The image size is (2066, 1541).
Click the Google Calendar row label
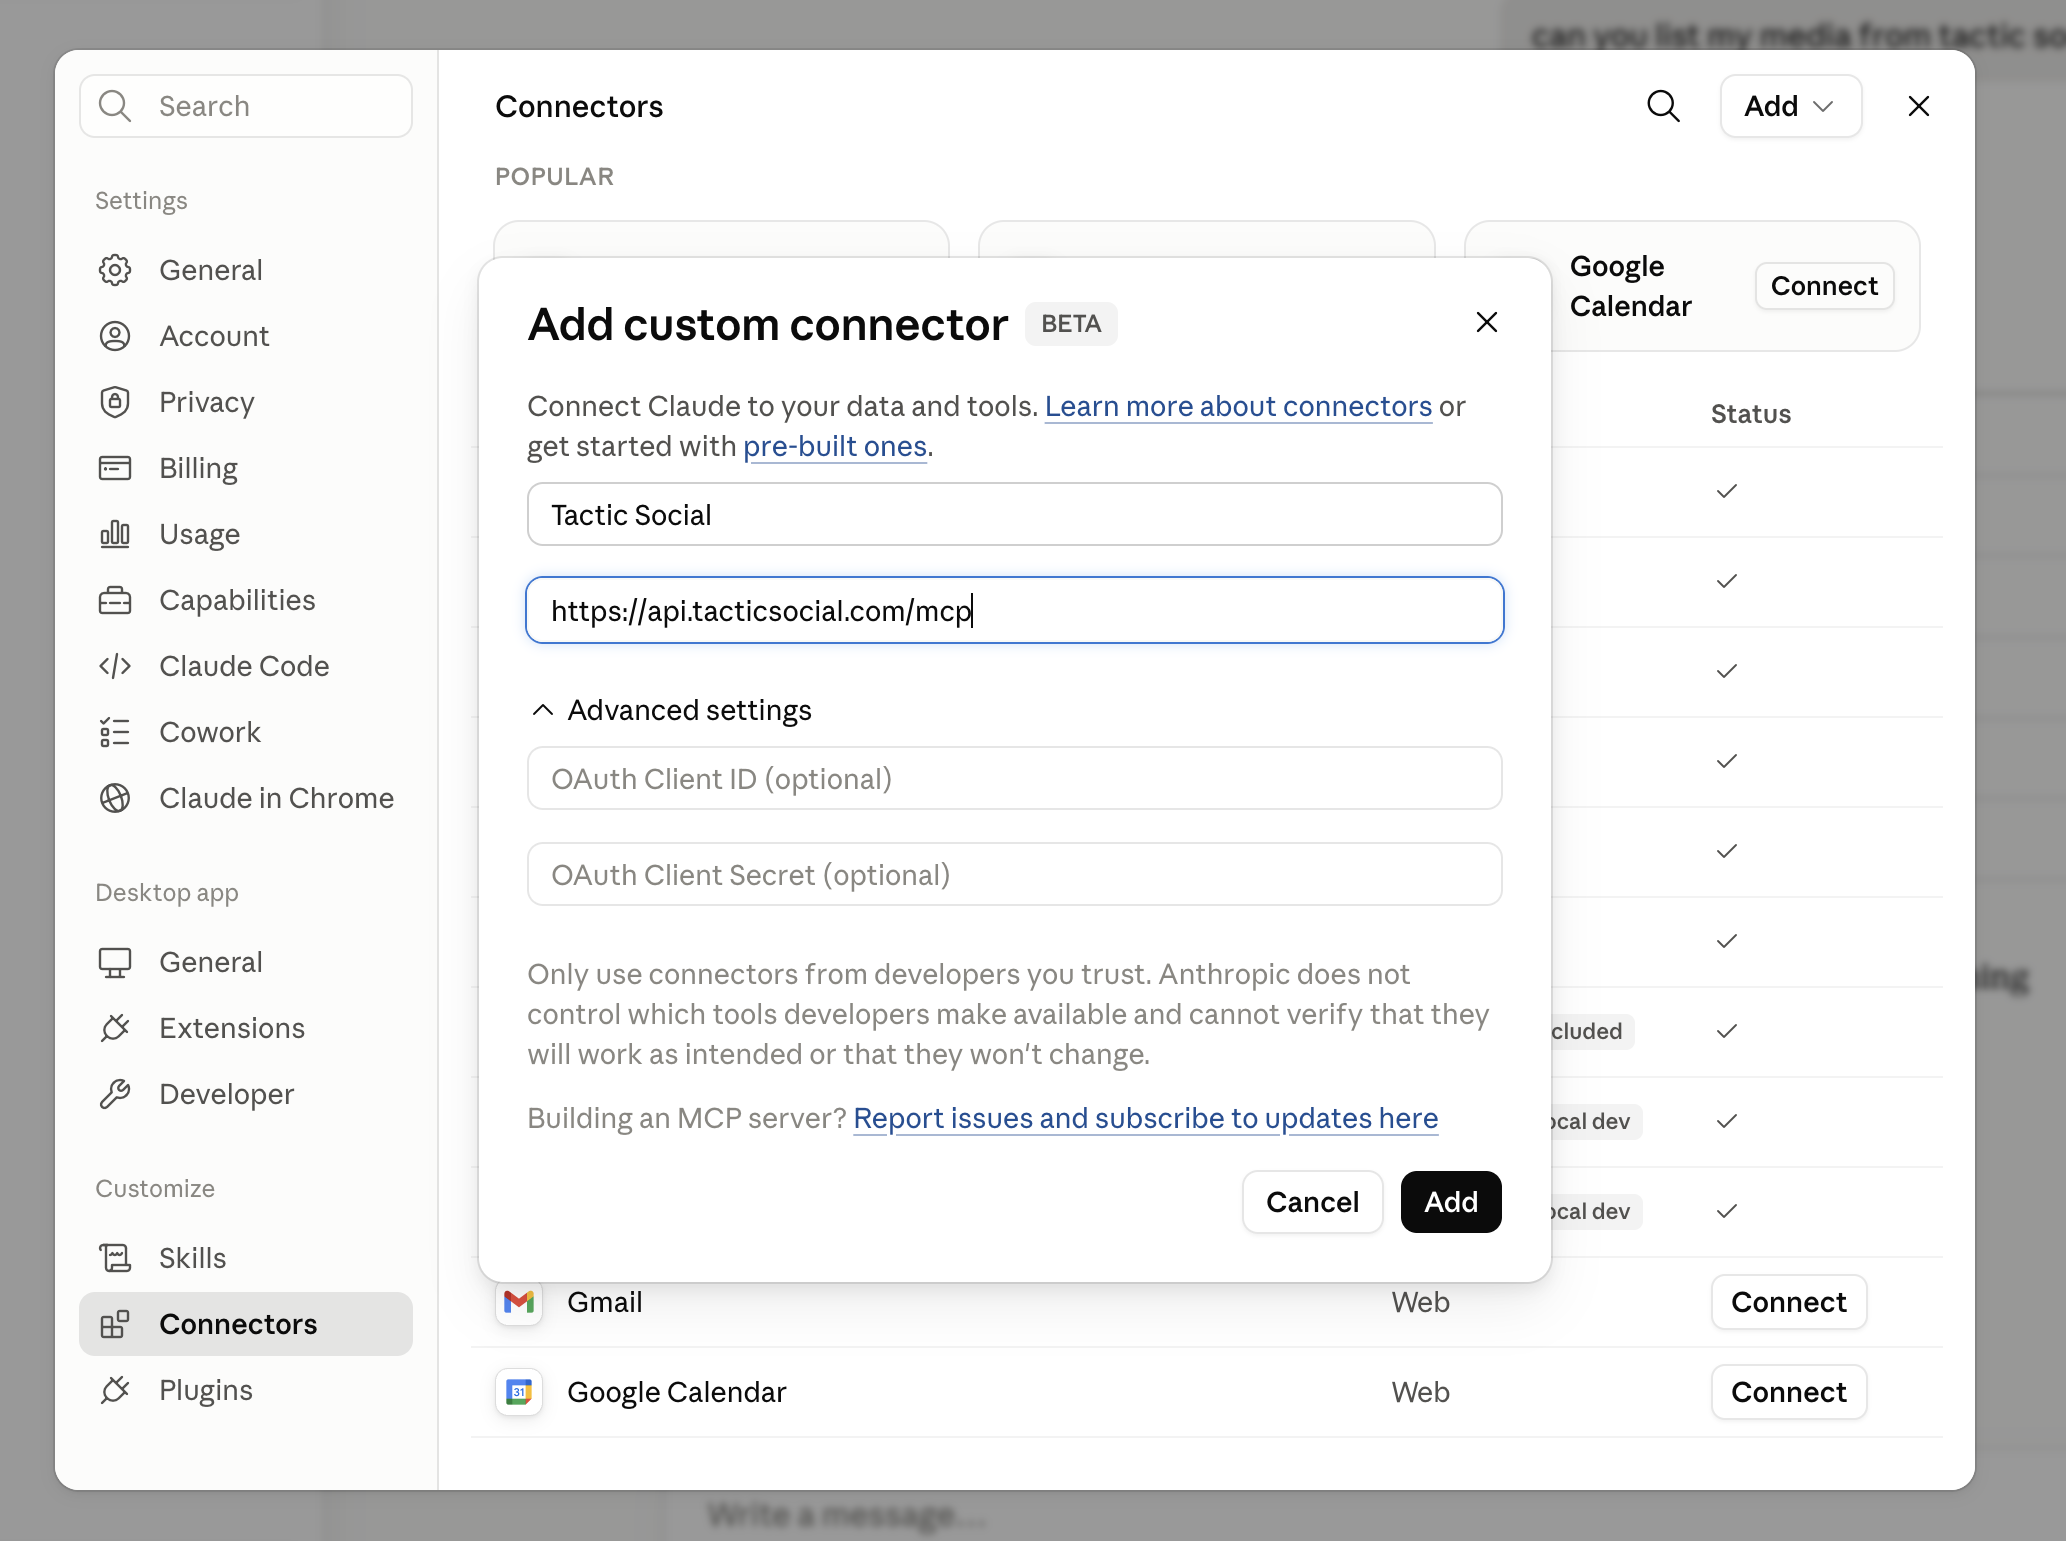tap(677, 1392)
